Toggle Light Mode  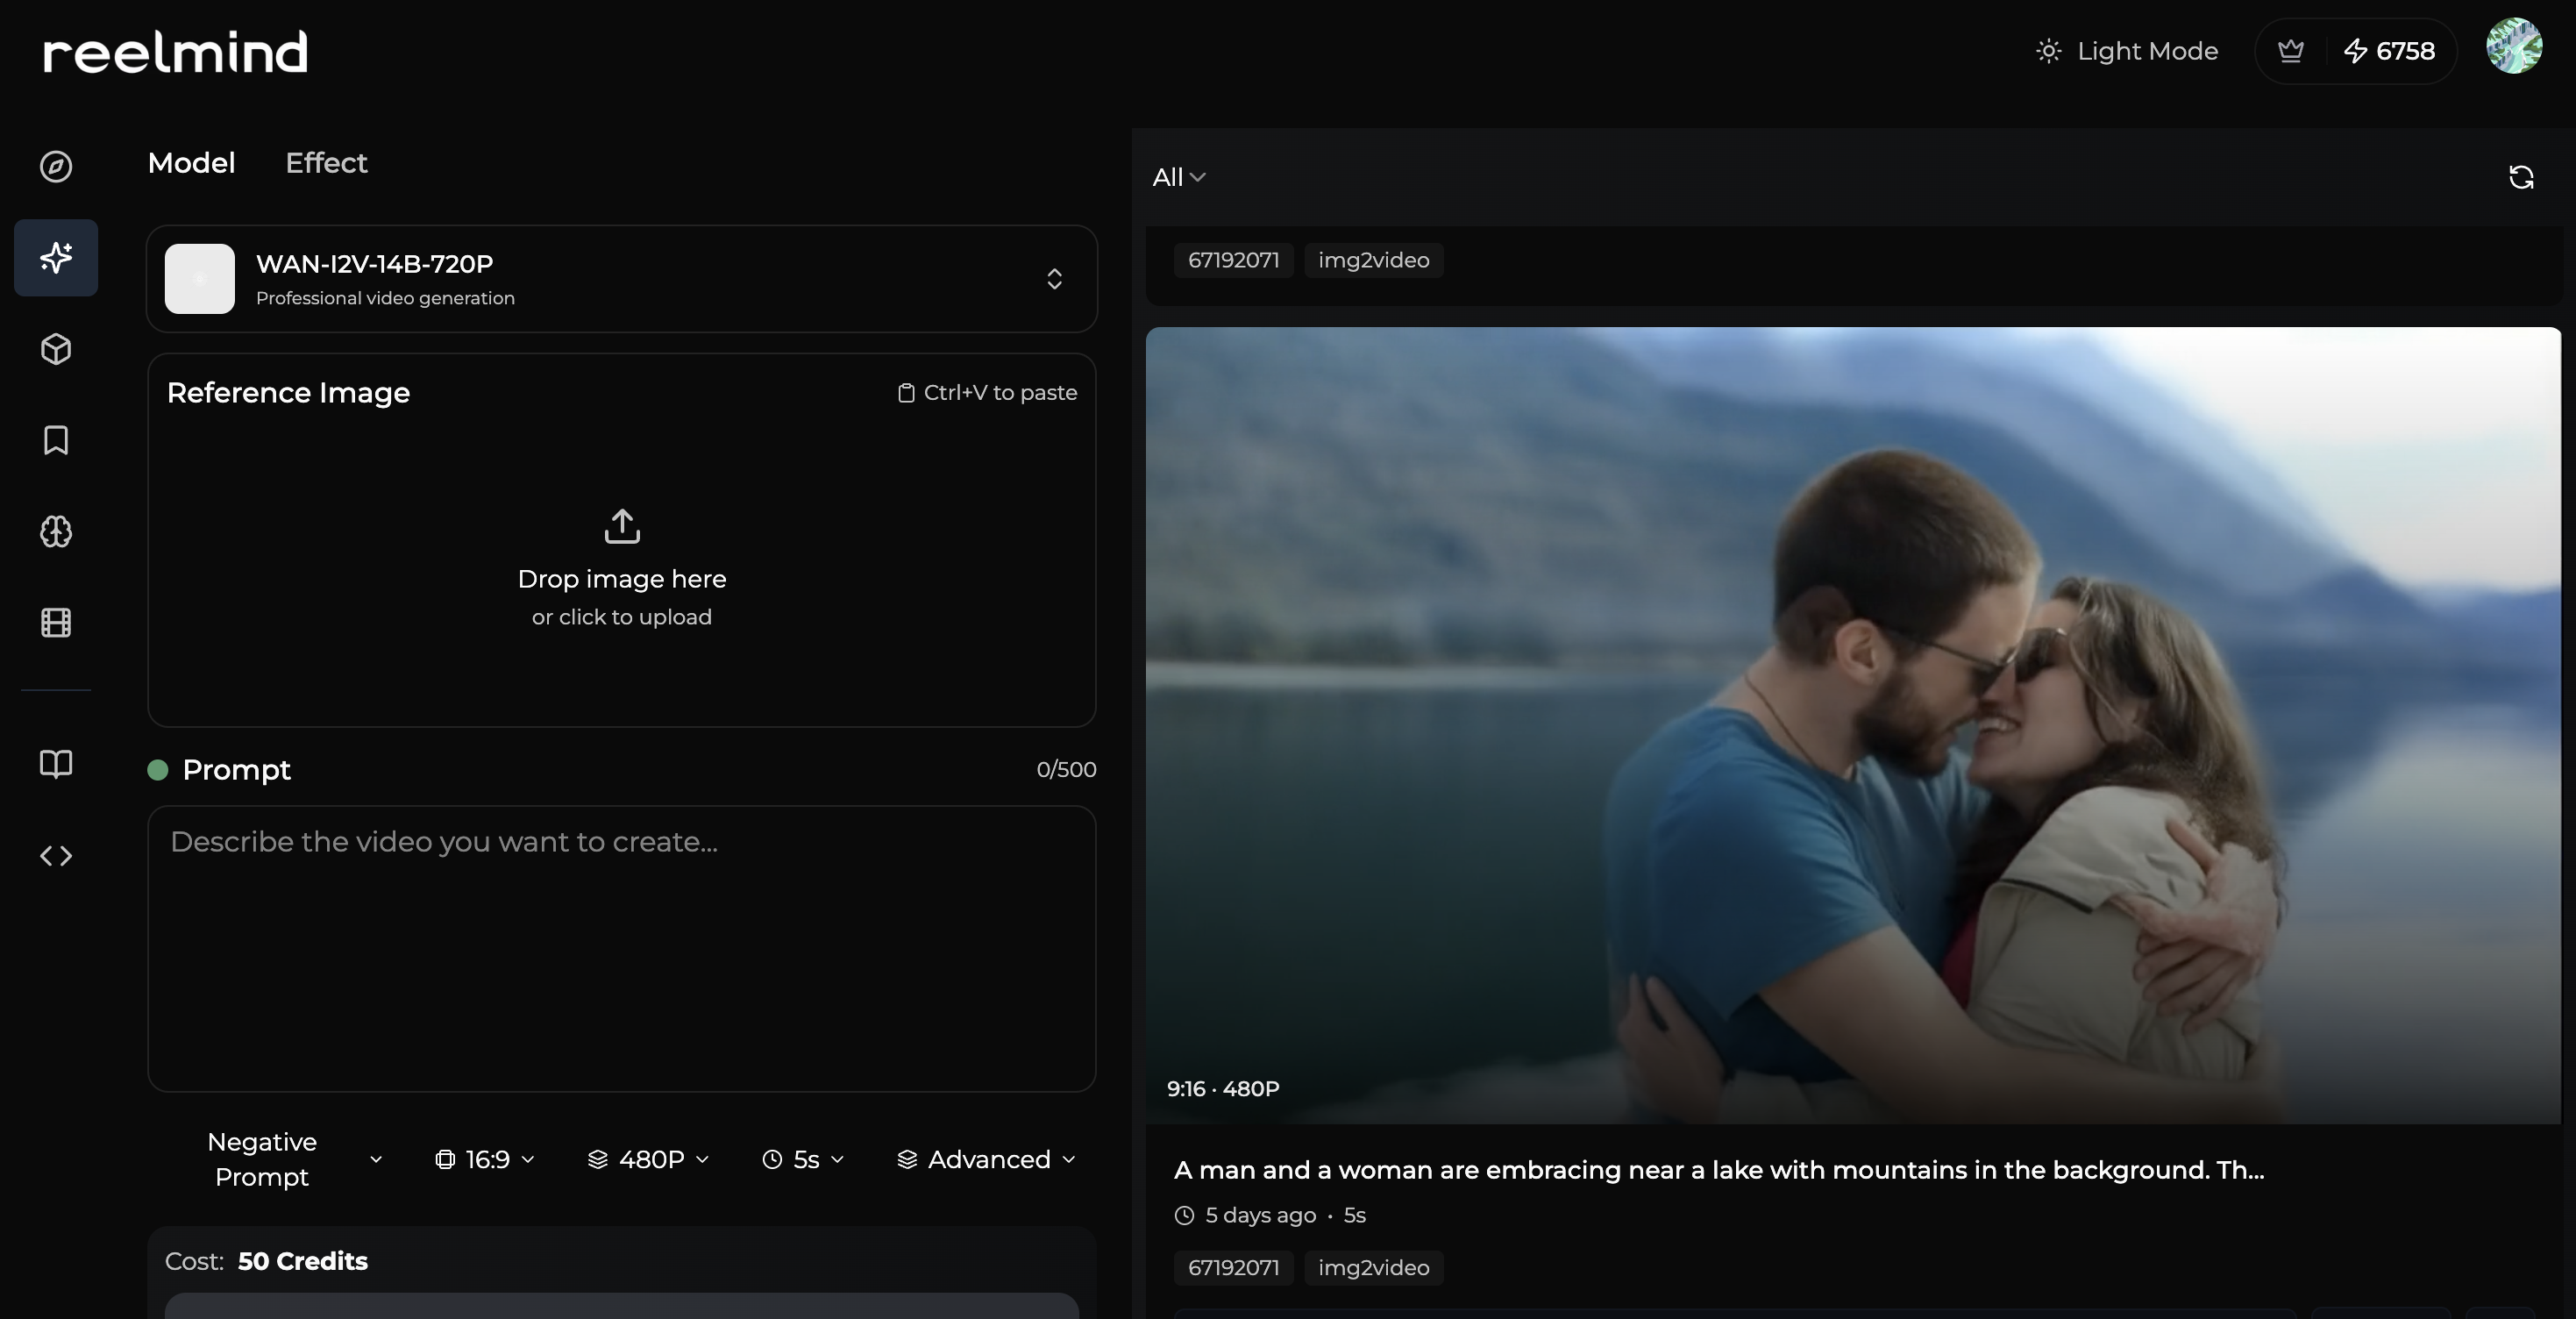pos(2127,51)
